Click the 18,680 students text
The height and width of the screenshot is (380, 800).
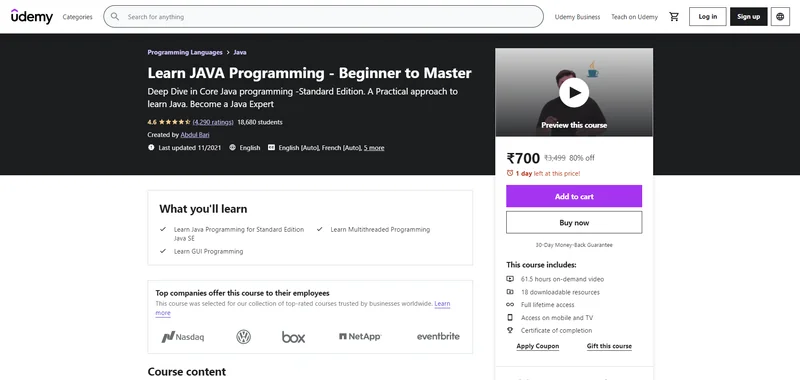(x=260, y=122)
